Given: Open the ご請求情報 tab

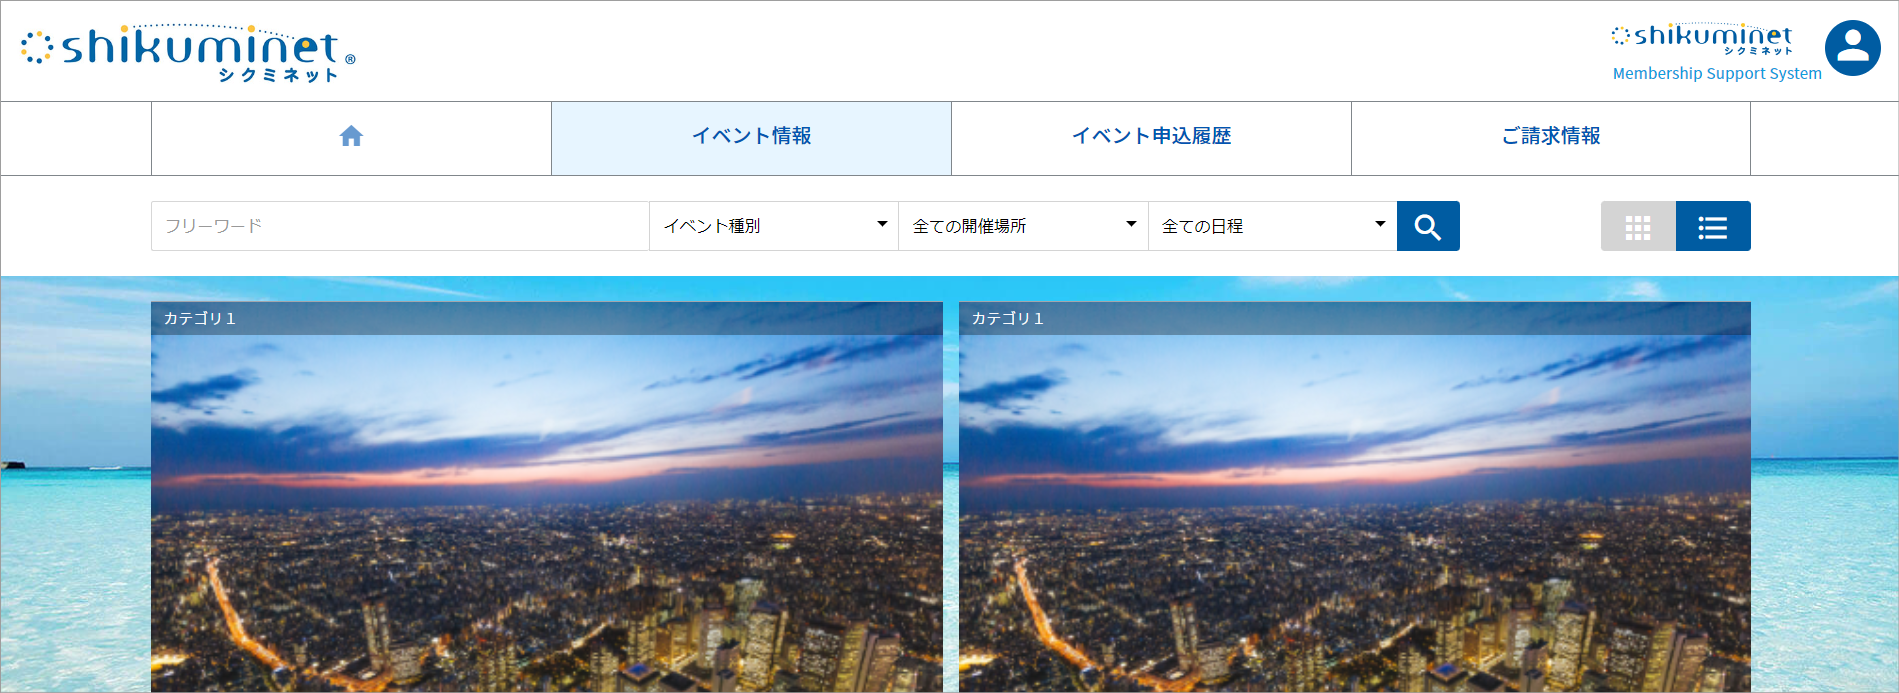Looking at the screenshot, I should 1550,137.
